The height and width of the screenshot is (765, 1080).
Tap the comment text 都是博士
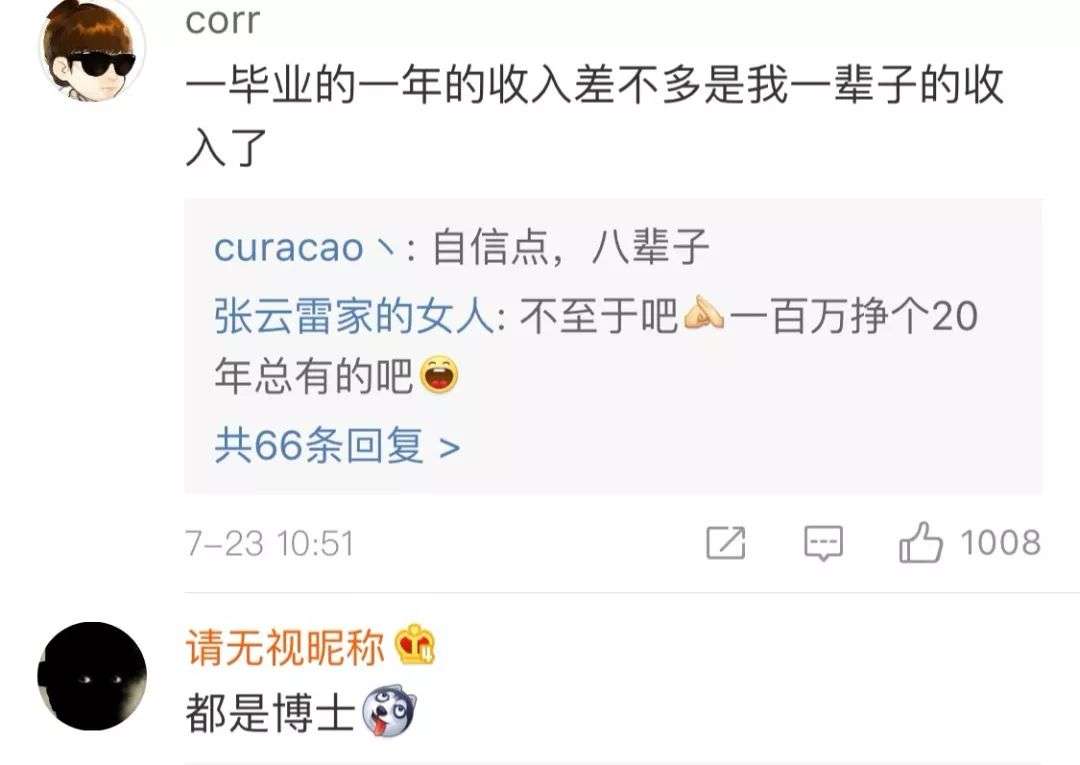click(270, 713)
